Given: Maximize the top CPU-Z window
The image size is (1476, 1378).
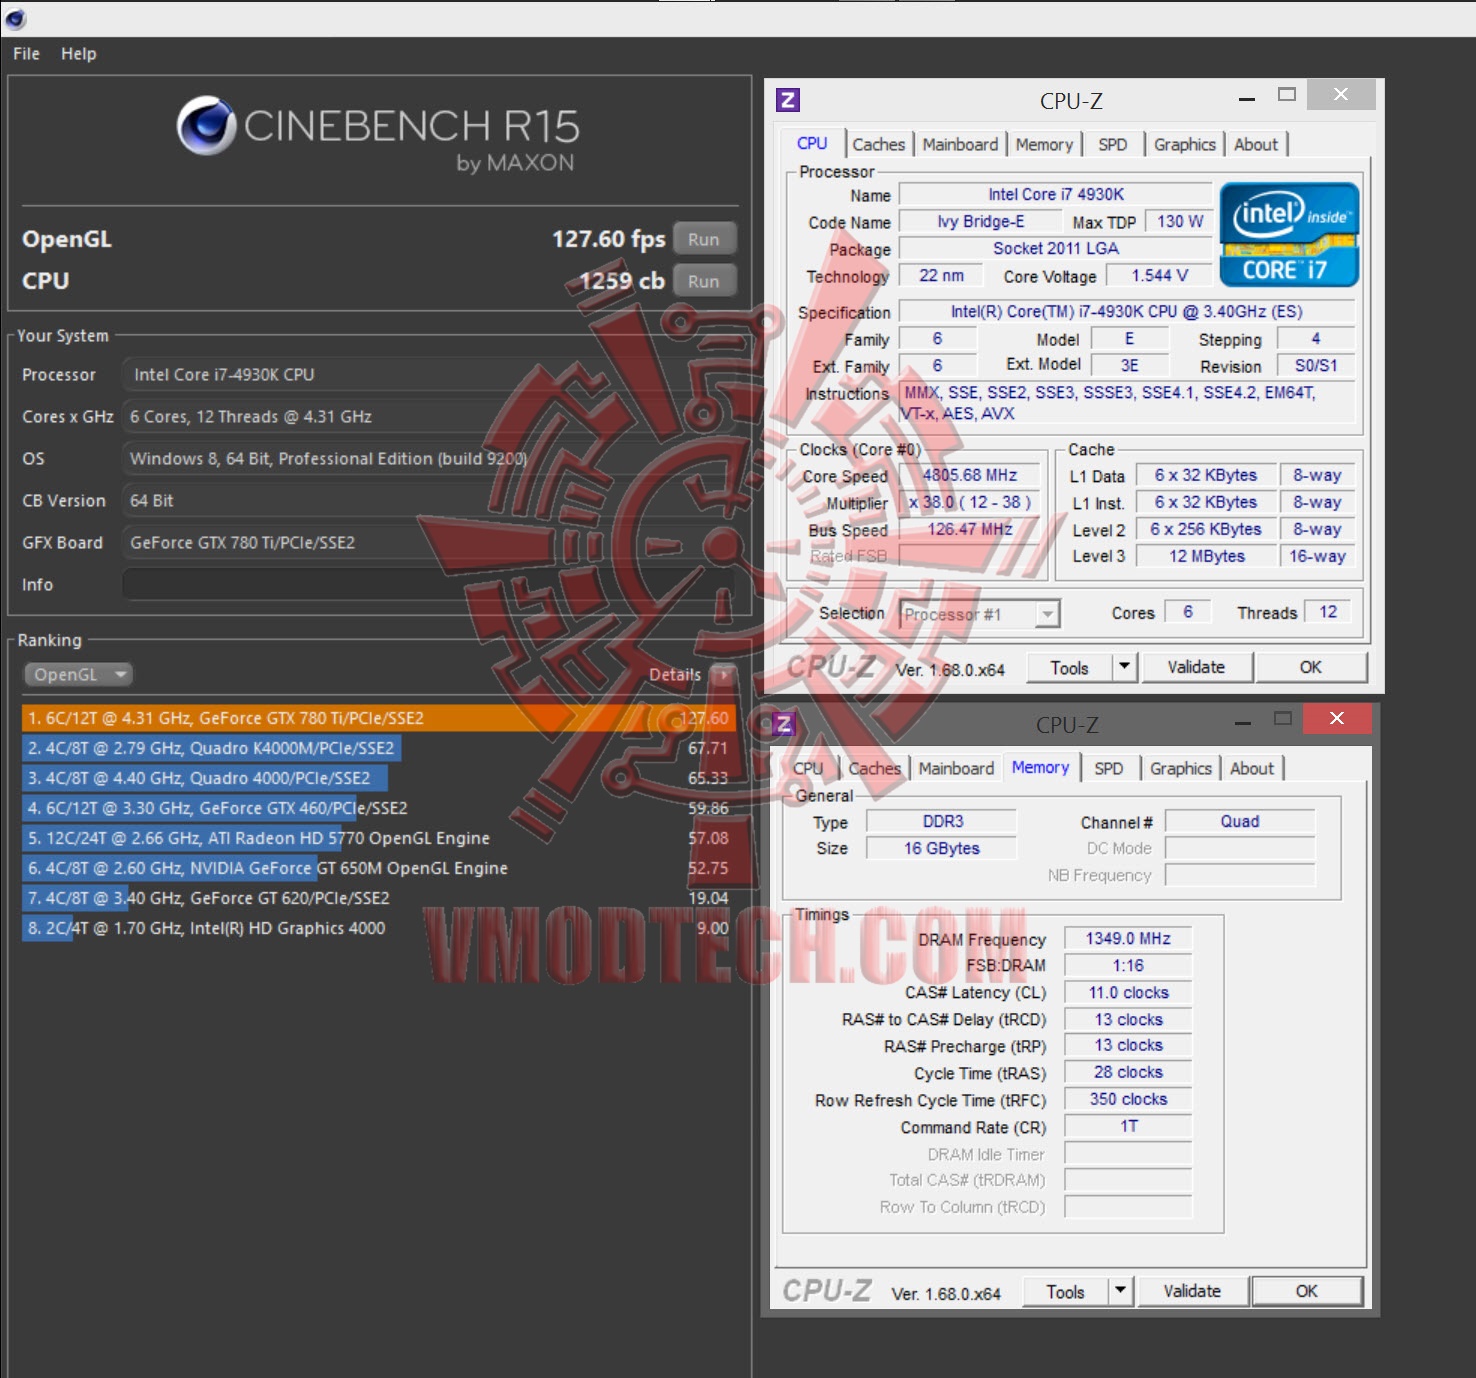Looking at the screenshot, I should coord(1287,95).
